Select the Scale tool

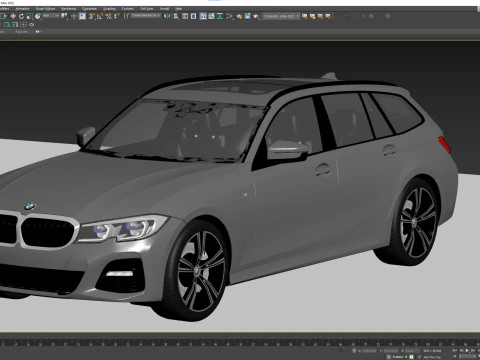pos(30,16)
